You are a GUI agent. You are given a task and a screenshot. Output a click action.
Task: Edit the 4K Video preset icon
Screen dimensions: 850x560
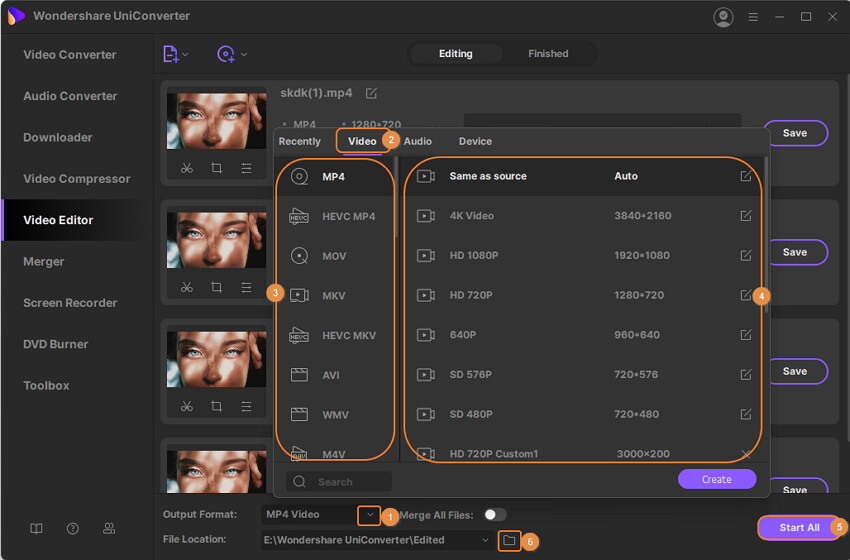tap(745, 216)
